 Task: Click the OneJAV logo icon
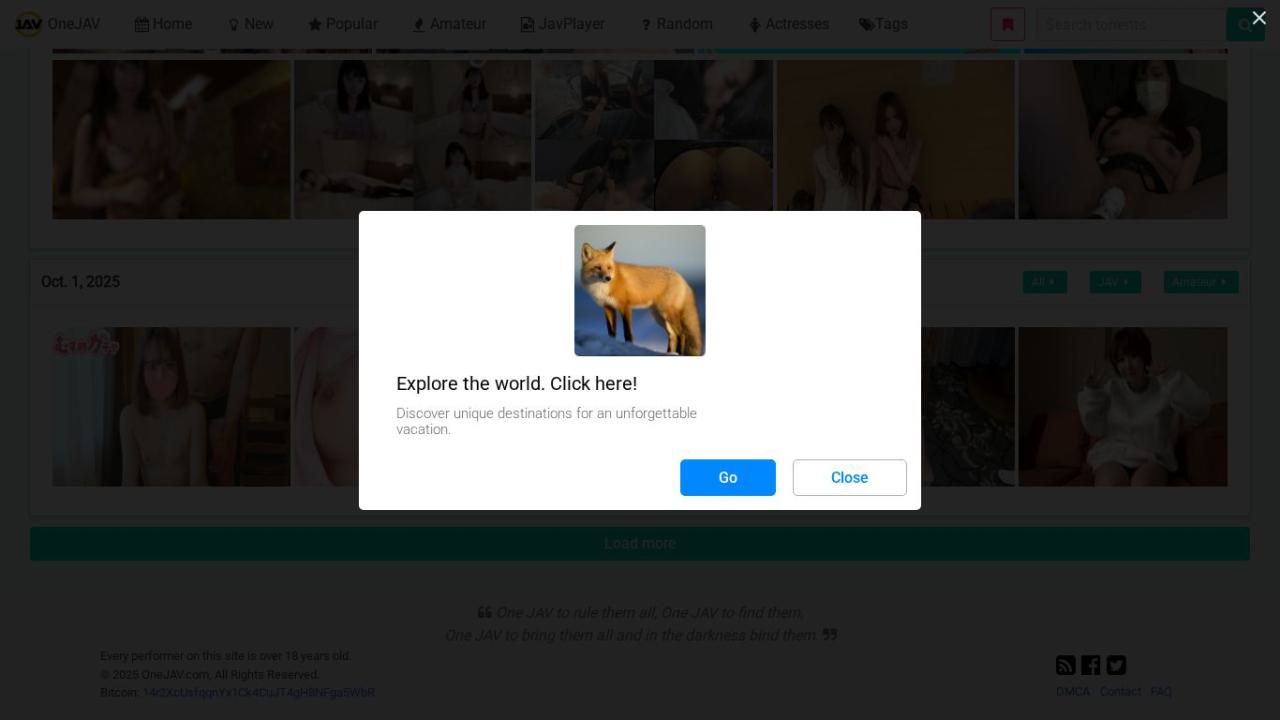point(28,24)
